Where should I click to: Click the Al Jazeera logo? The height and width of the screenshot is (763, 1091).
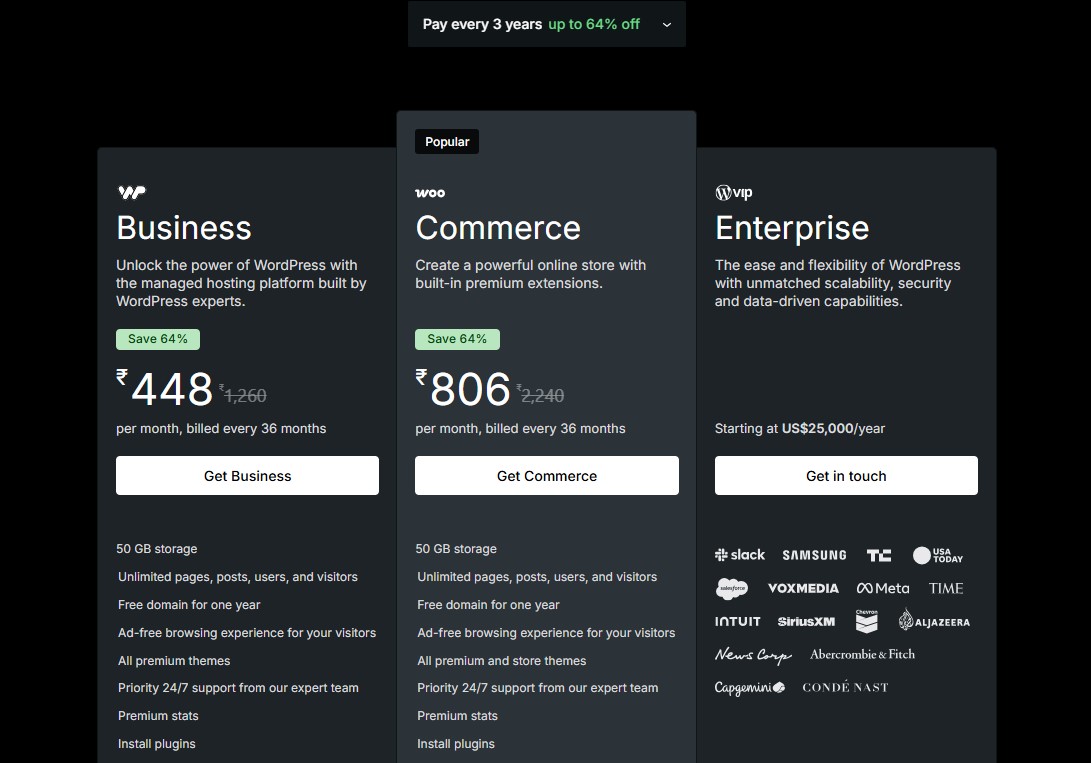[x=934, y=620]
